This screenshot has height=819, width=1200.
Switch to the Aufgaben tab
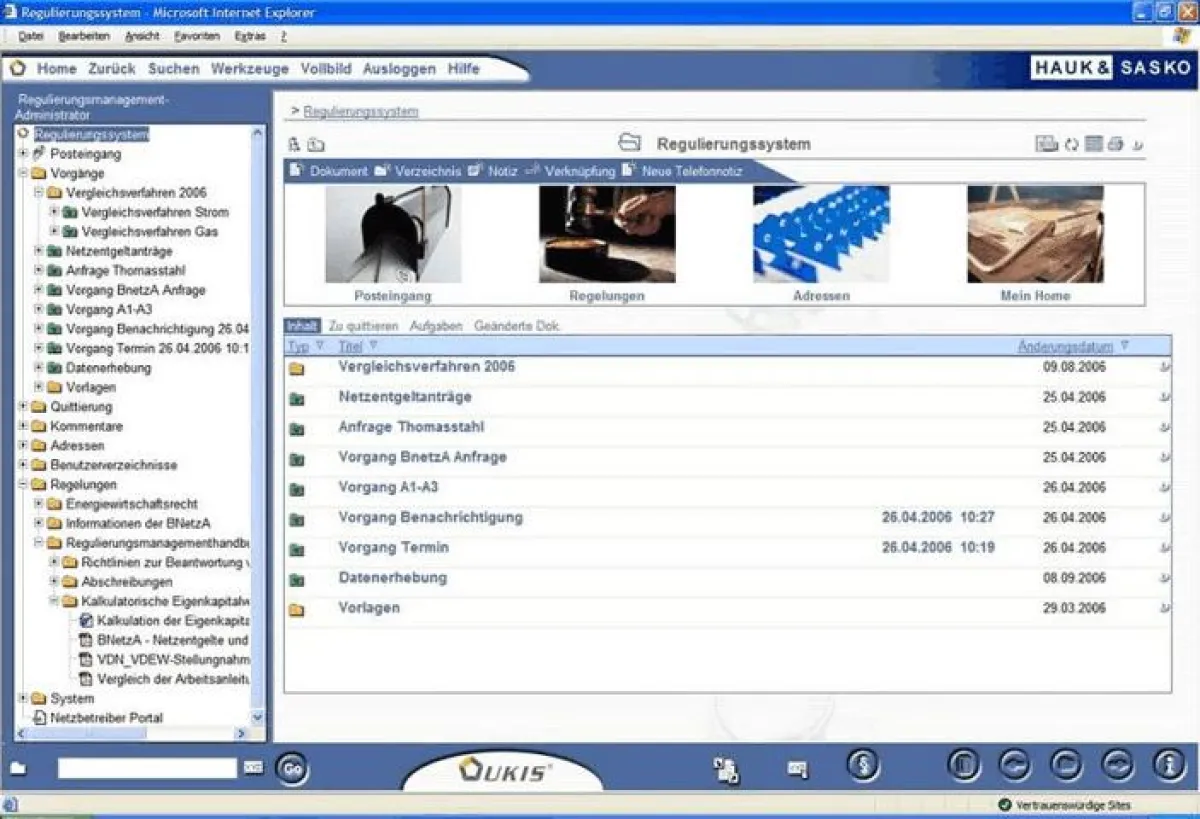point(436,326)
